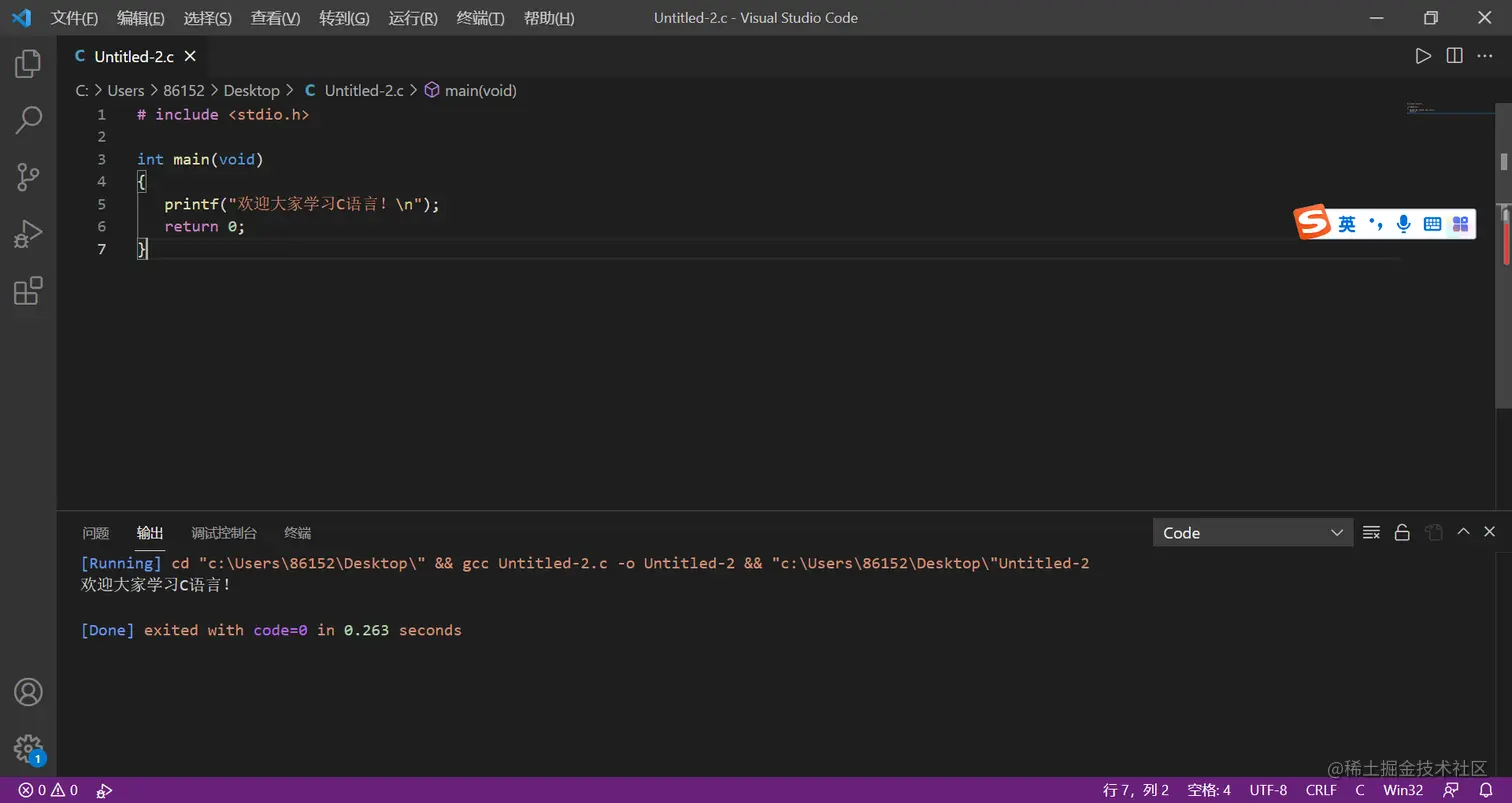Run the code with the play button
The image size is (1512, 803).
coord(1423,56)
